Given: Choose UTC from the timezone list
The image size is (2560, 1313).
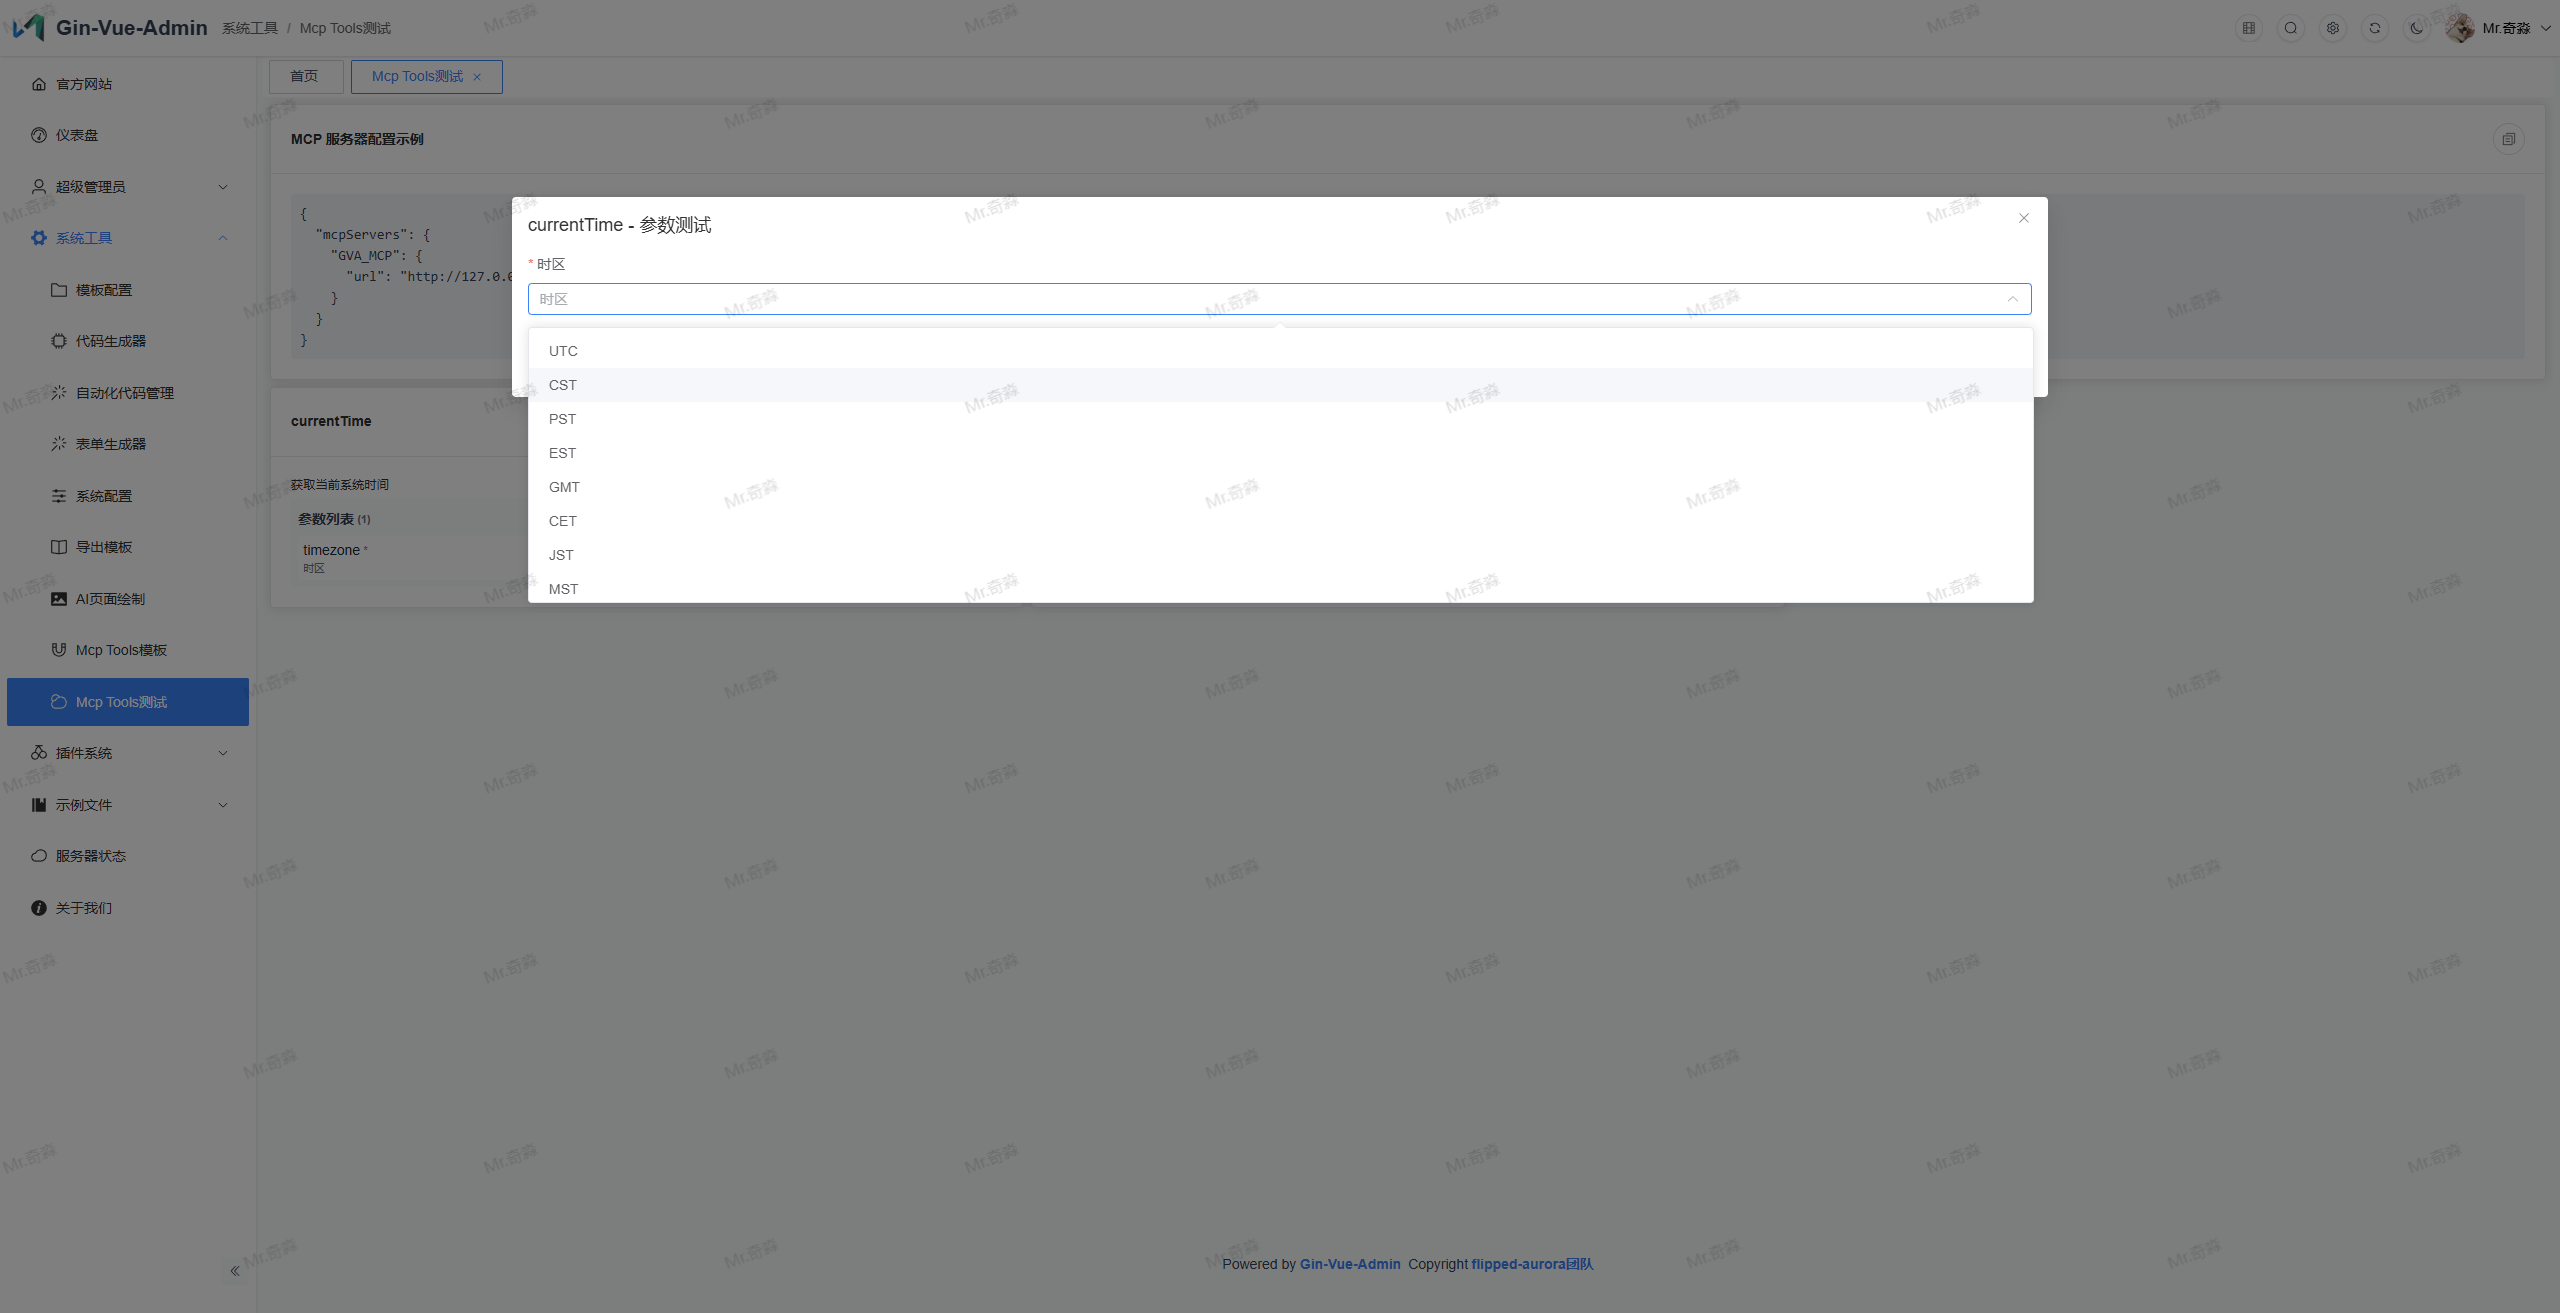Looking at the screenshot, I should (563, 351).
